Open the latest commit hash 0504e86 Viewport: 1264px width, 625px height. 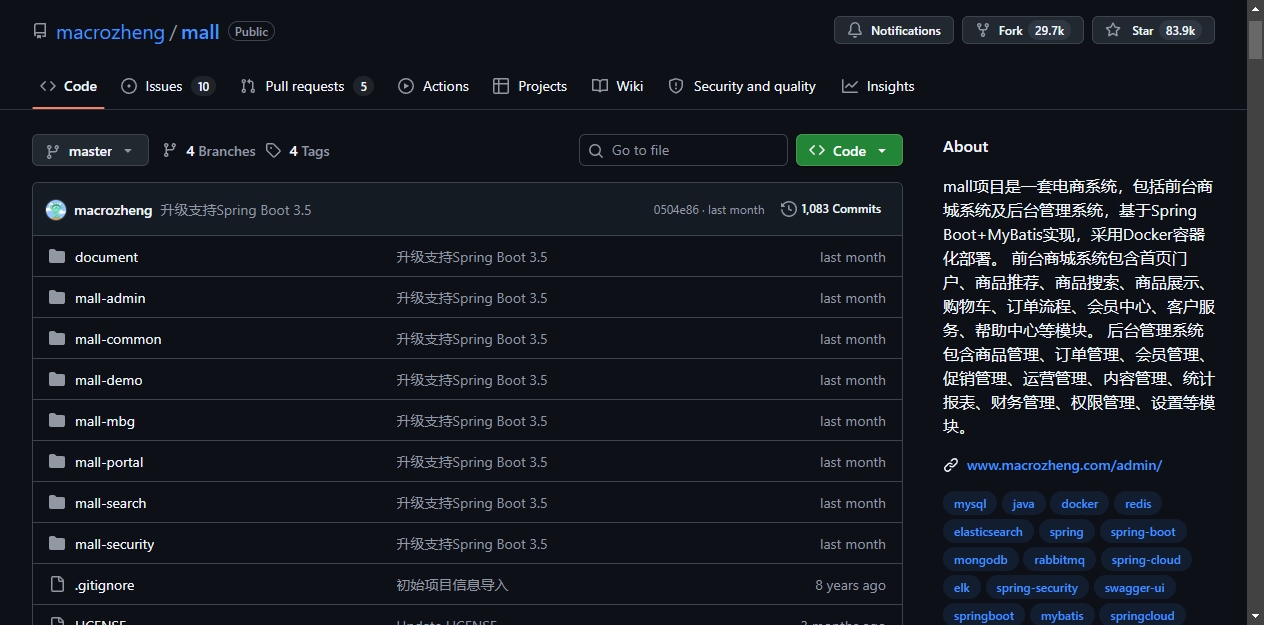click(676, 210)
